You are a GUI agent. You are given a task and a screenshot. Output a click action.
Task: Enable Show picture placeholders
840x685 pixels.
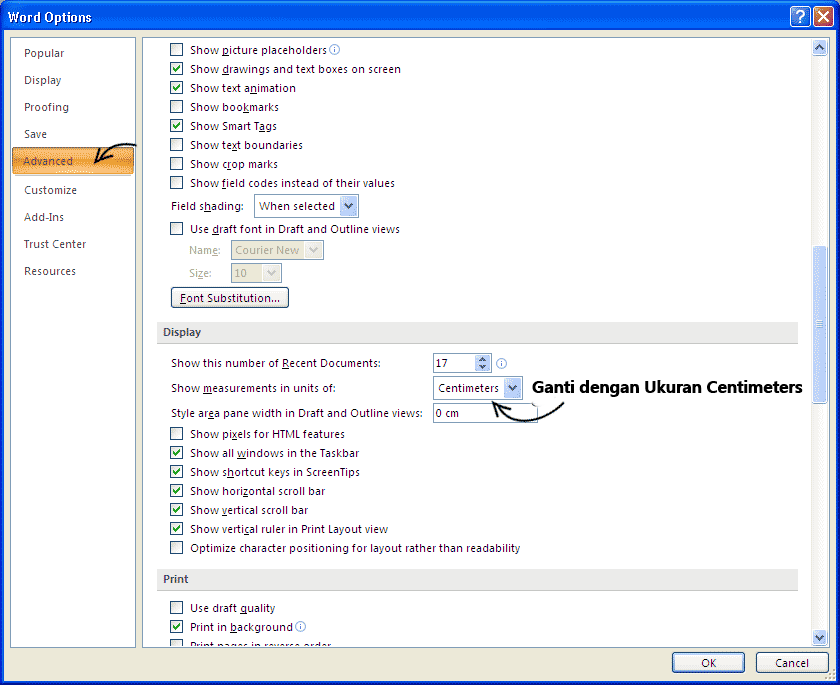tap(176, 50)
